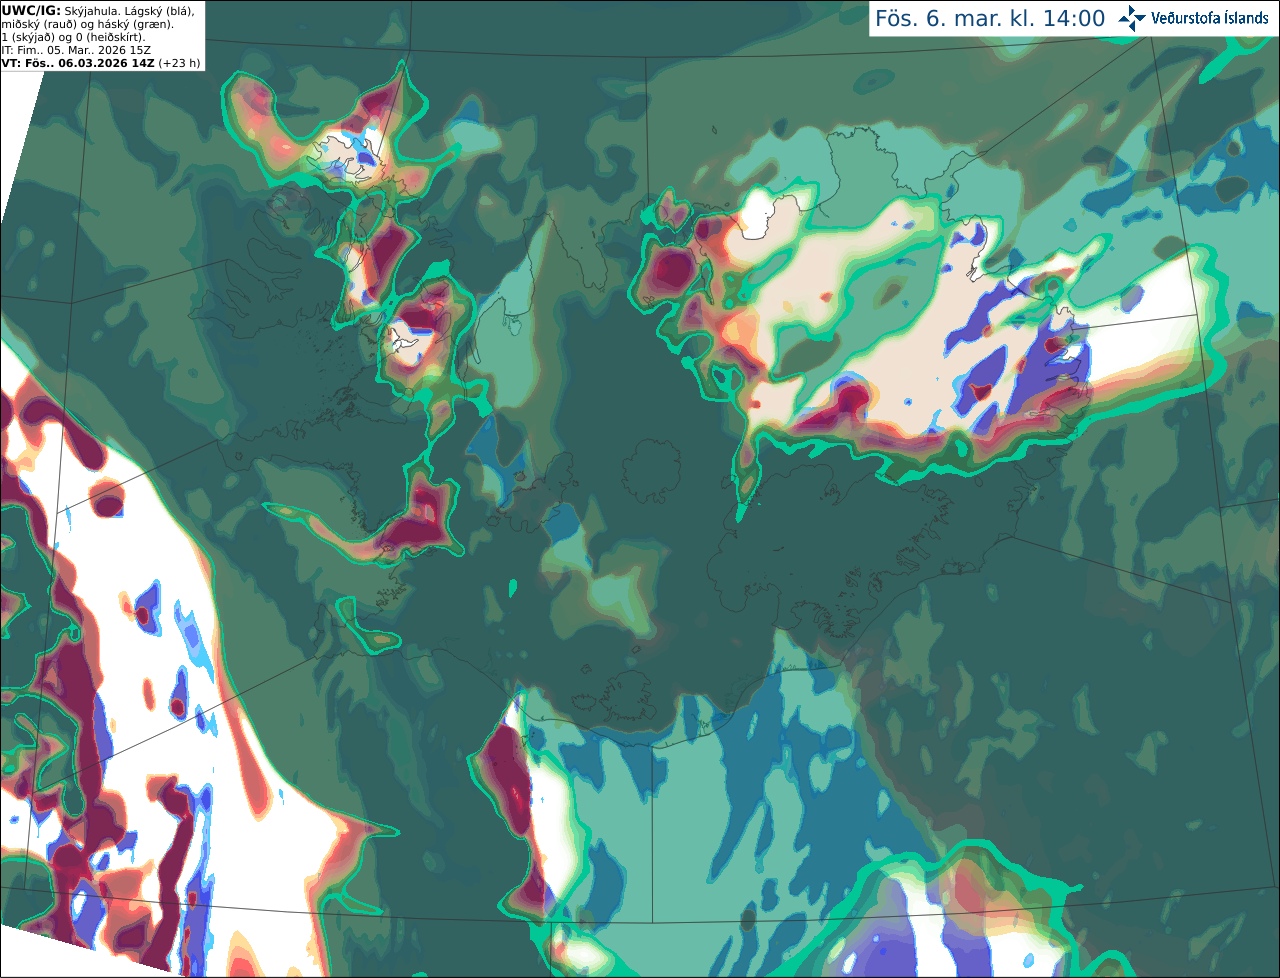
Task: Click the 'Veðurstofa Íslands' wordmark text
Action: 1210,18
